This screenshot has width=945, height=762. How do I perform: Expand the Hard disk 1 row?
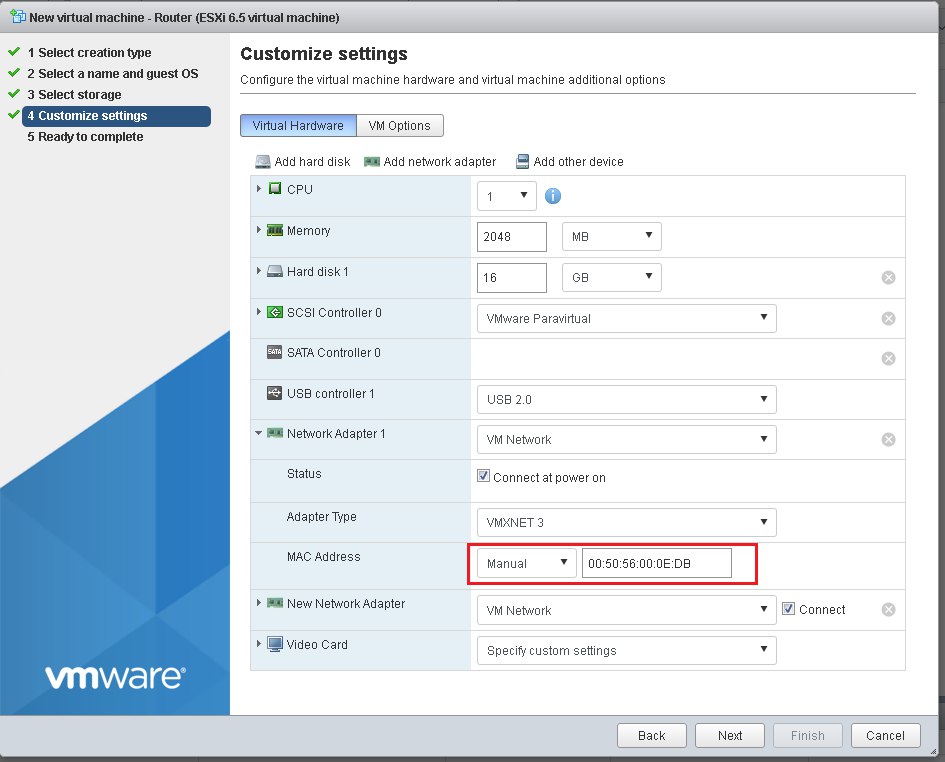[x=259, y=271]
